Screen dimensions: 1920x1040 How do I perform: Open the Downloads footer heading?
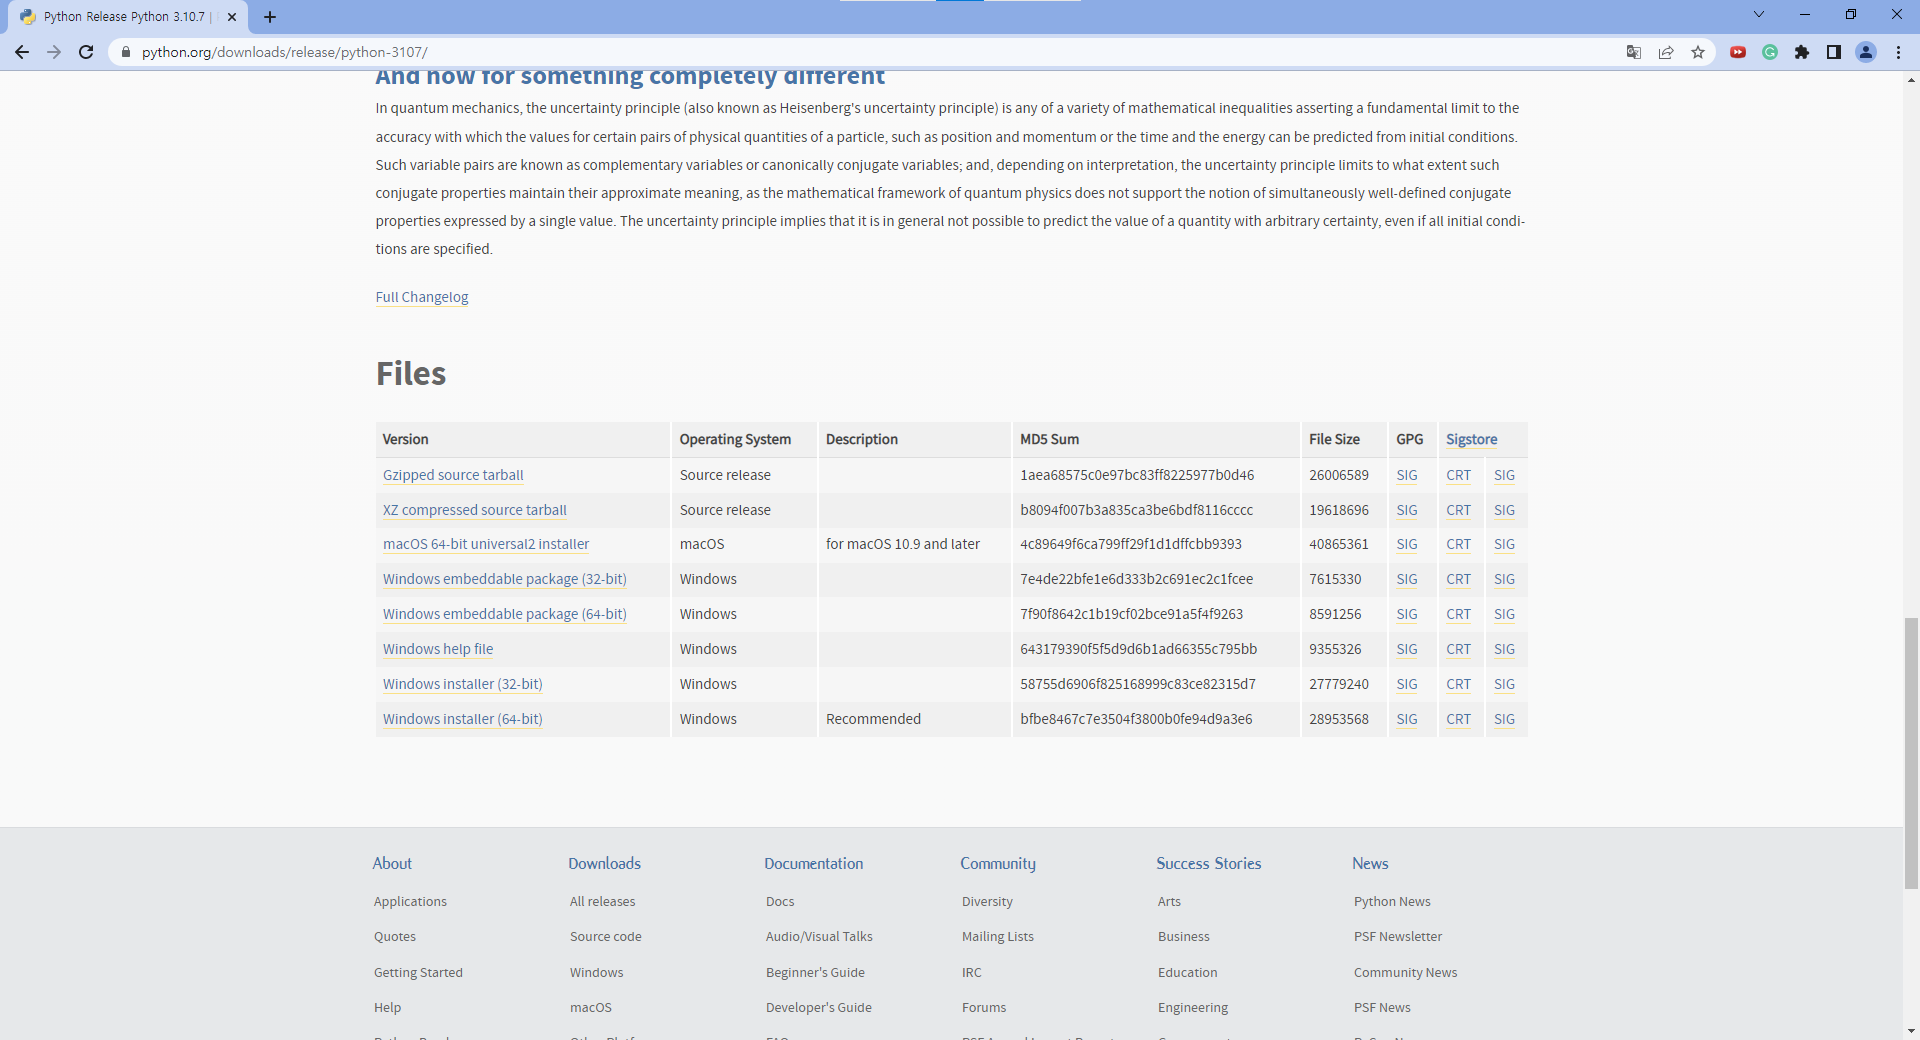[x=605, y=863]
